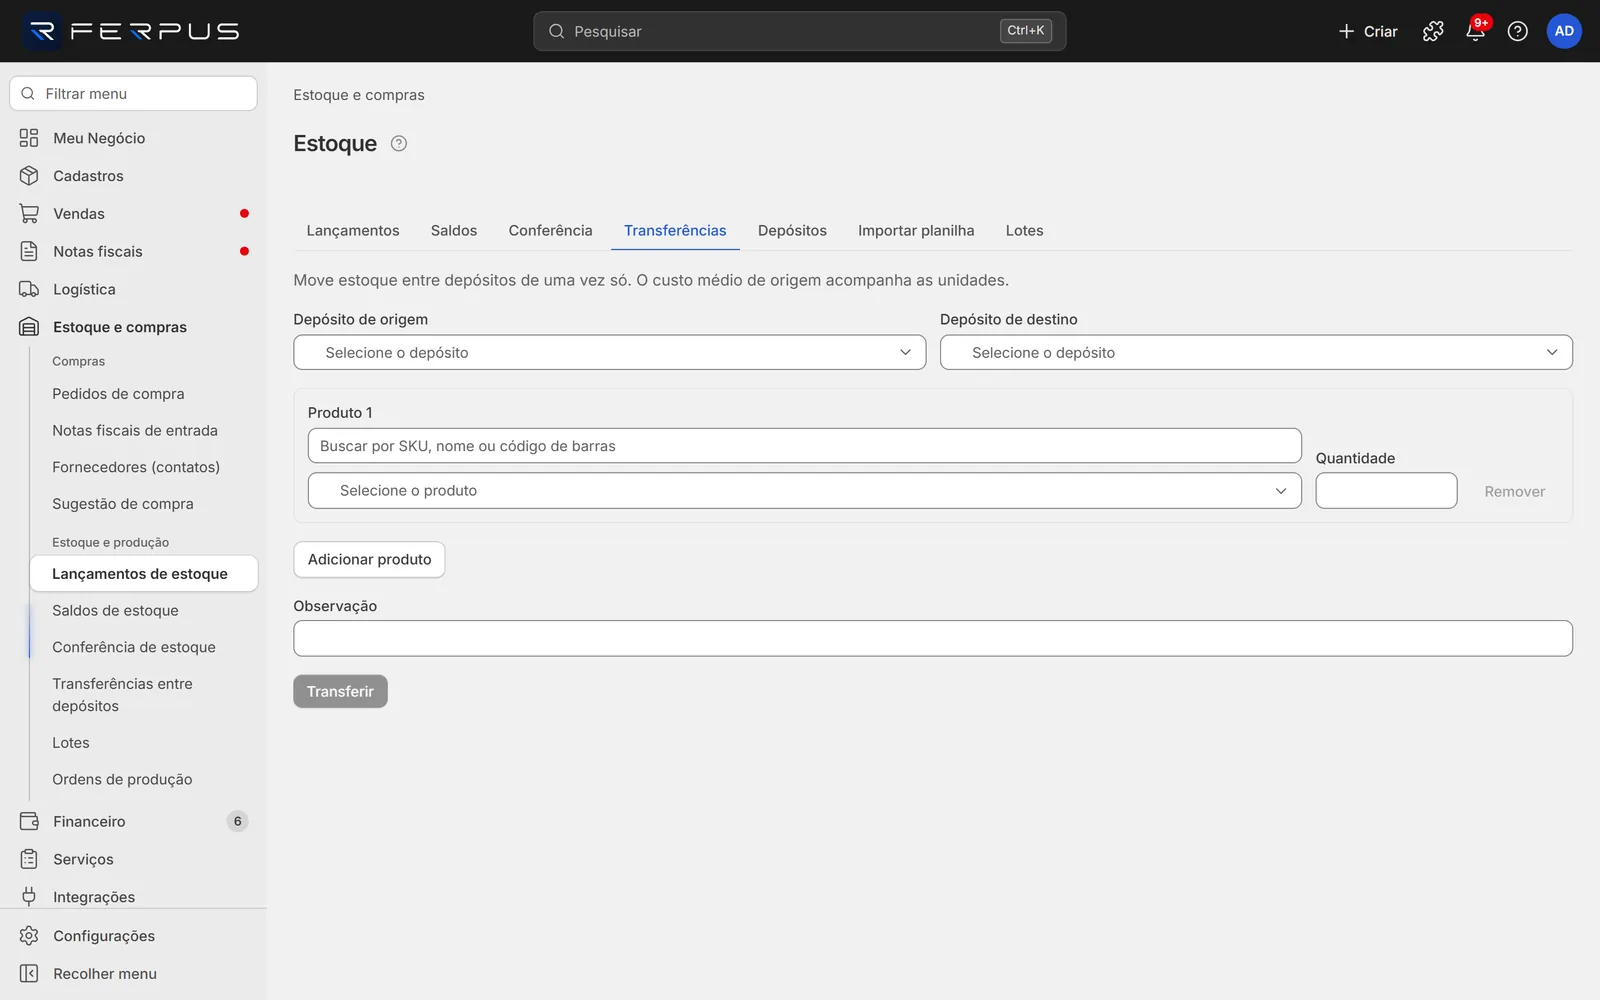1600x1000 pixels.
Task: Click the Meu Negócio dashboard icon
Action: [29, 138]
